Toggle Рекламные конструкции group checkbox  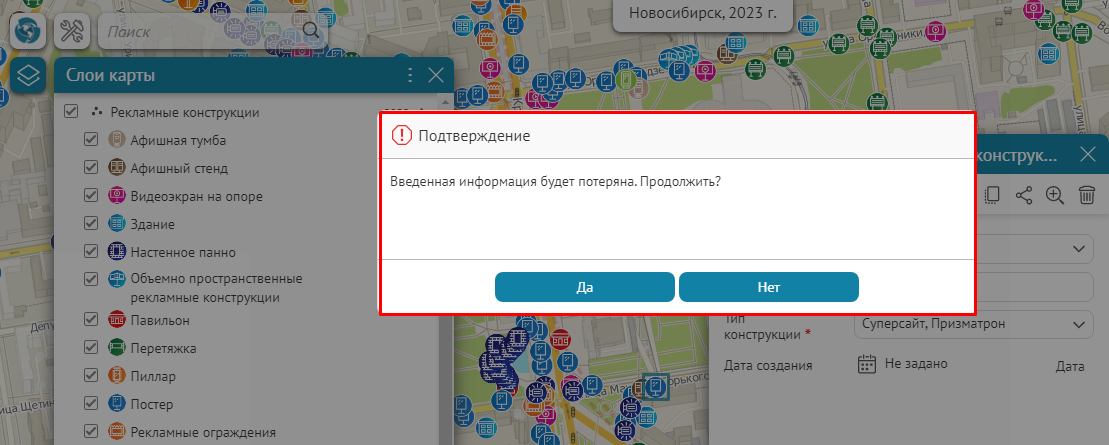tap(71, 112)
